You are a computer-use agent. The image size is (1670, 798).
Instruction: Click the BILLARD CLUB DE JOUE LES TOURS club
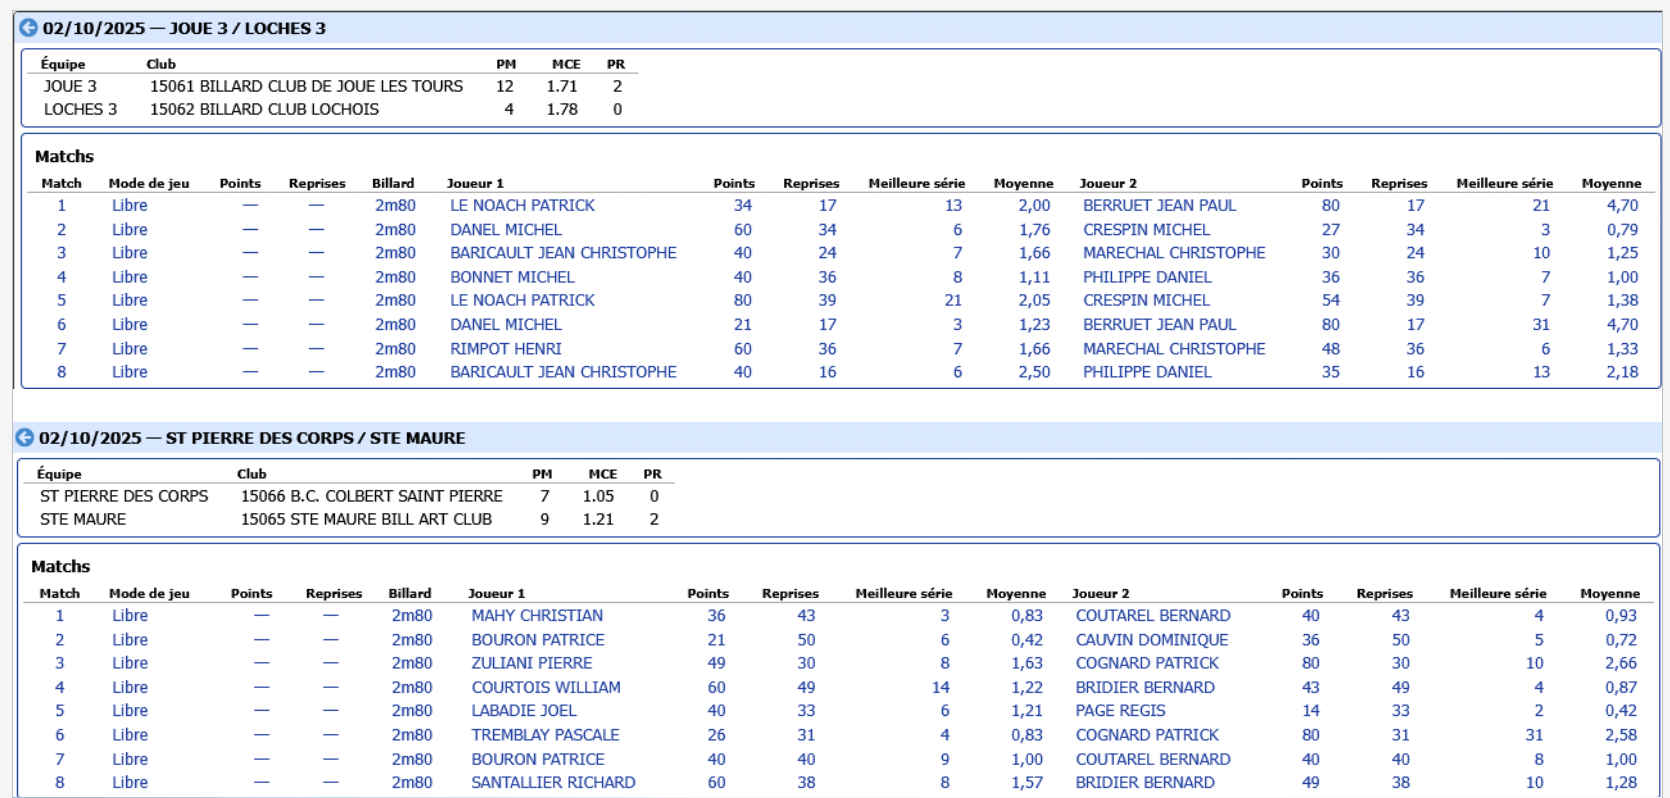306,86
